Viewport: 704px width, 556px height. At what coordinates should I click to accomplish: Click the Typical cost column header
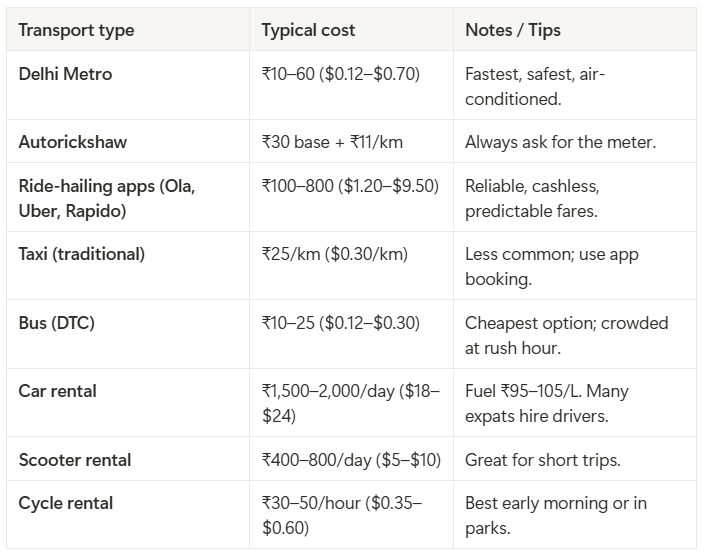point(310,30)
